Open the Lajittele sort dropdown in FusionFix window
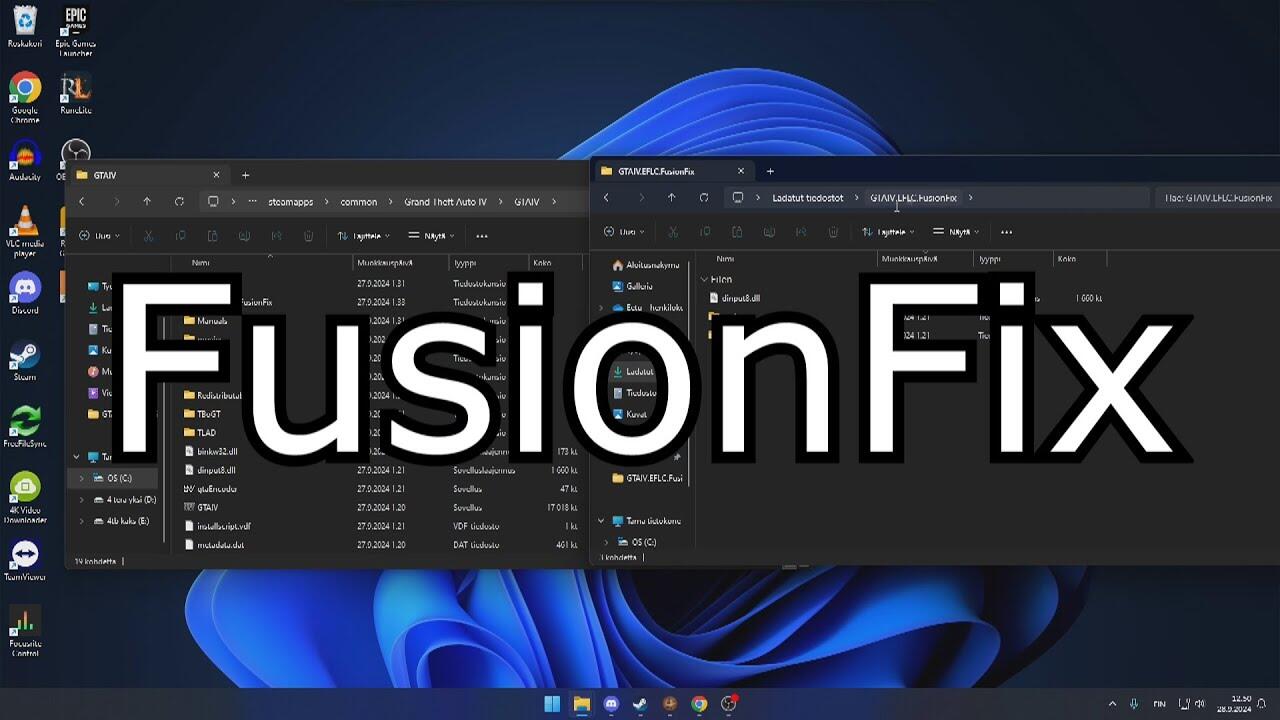Screen dimensions: 1280x720 [x=888, y=232]
